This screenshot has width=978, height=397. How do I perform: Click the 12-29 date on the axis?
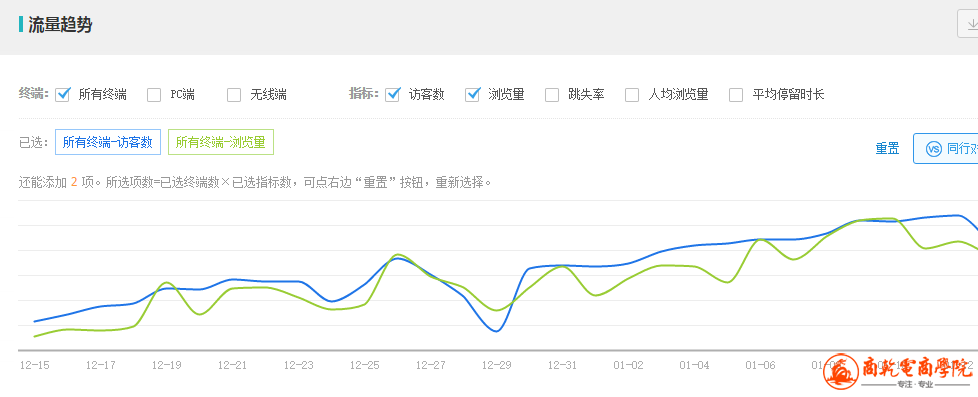496,365
